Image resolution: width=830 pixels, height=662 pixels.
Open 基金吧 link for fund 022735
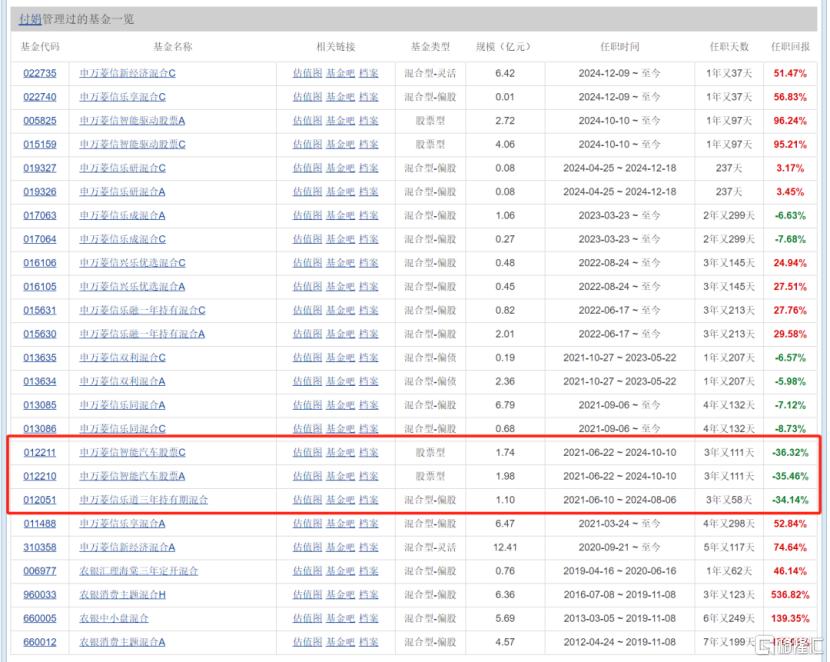340,73
